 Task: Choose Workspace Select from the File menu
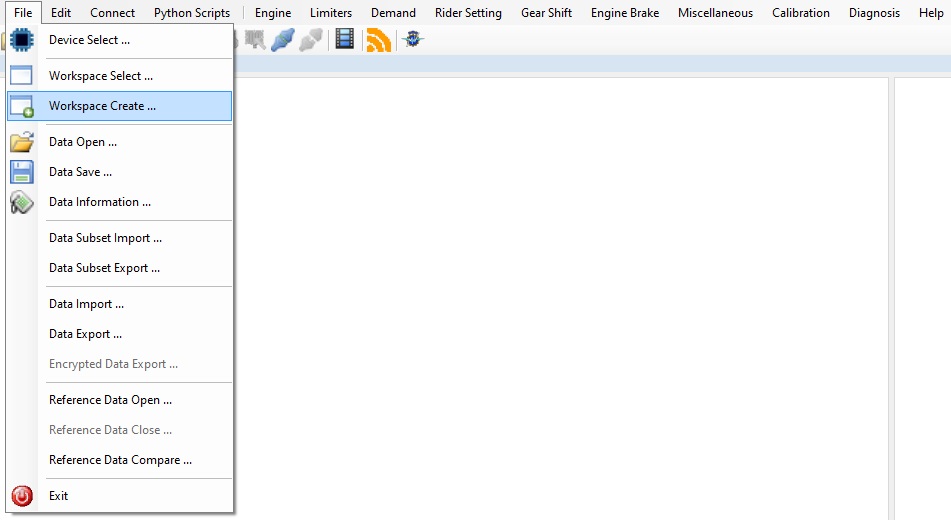pos(119,76)
